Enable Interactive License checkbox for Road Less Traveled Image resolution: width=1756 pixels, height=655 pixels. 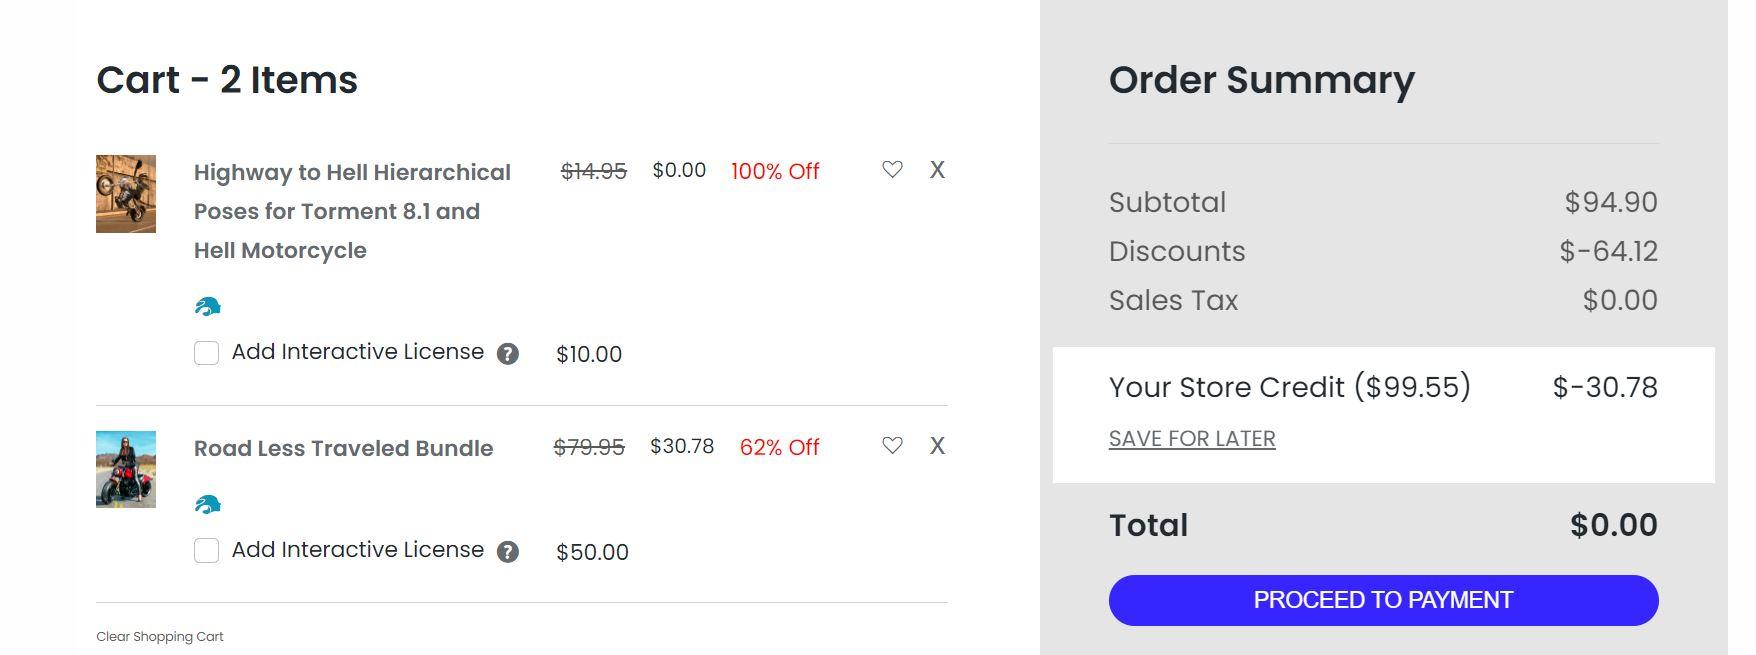207,551
